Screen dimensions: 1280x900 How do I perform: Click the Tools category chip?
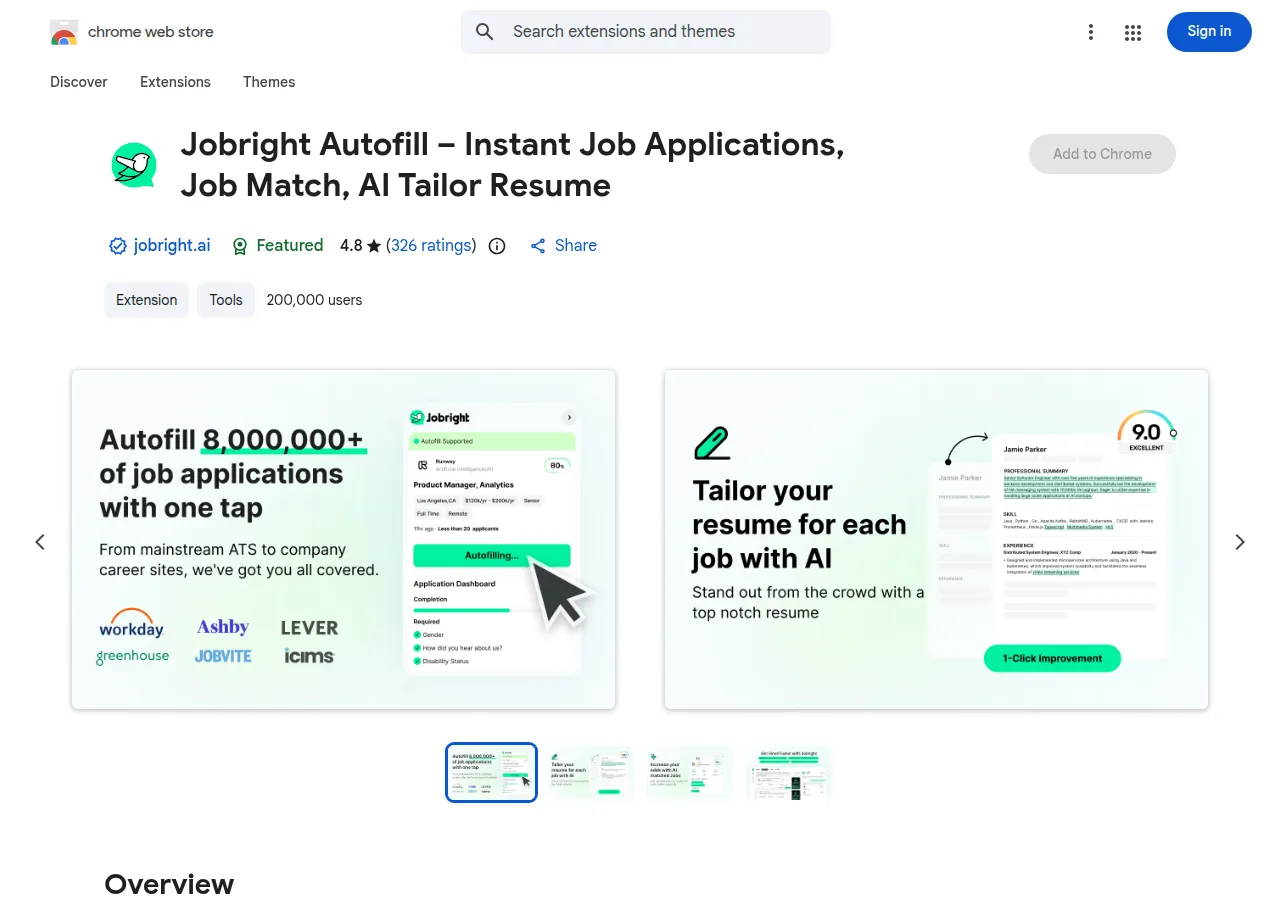tap(226, 300)
